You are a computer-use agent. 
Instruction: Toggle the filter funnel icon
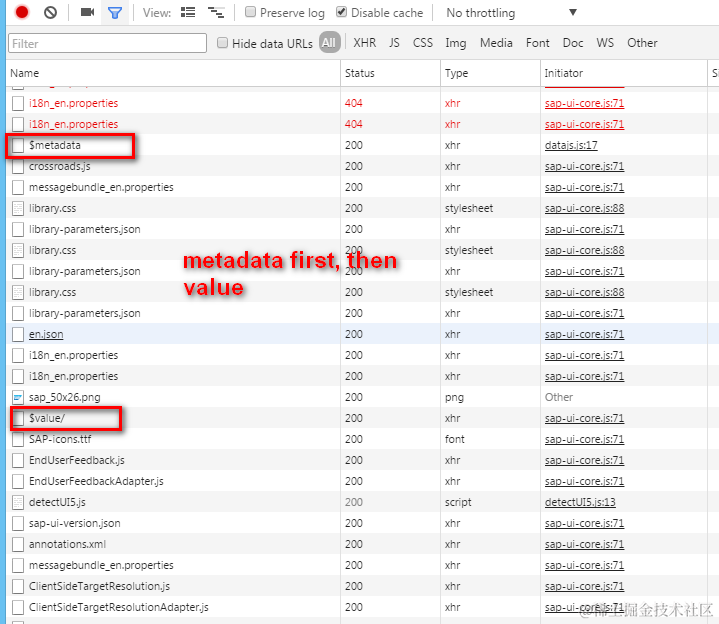(115, 13)
